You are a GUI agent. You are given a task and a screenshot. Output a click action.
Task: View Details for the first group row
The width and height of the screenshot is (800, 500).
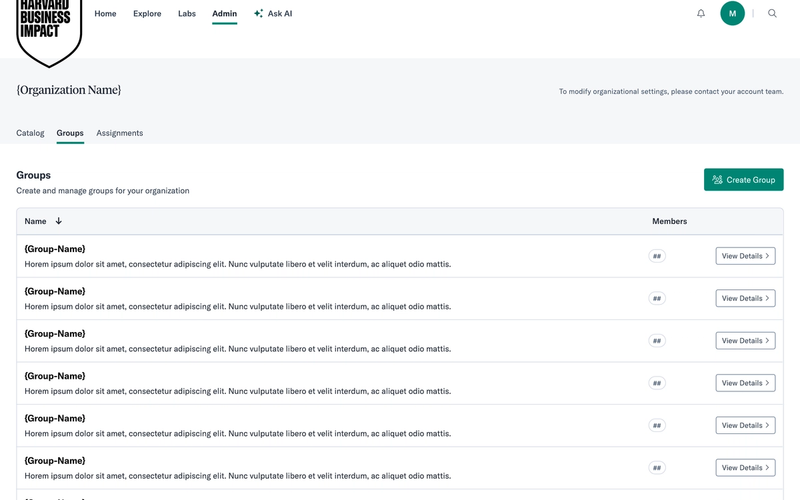tap(745, 256)
